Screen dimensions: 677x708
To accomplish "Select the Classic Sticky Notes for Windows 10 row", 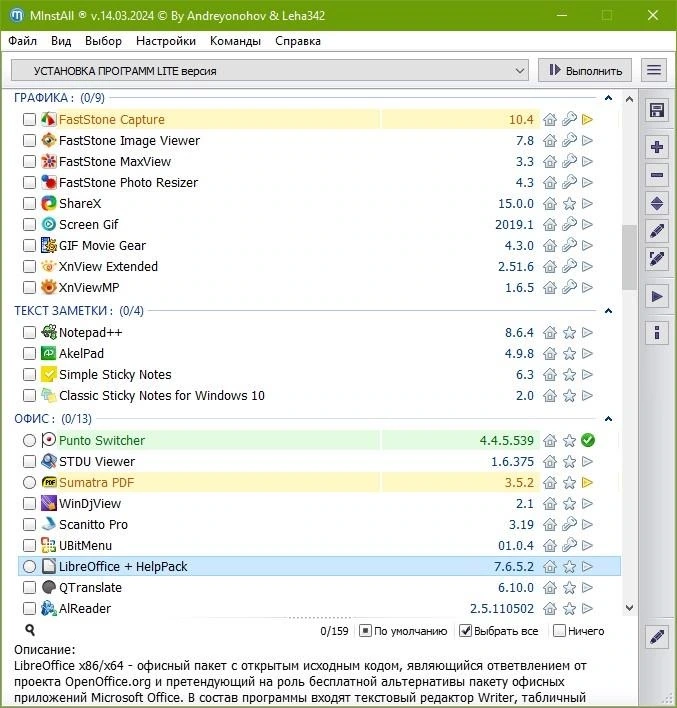I will pos(319,396).
